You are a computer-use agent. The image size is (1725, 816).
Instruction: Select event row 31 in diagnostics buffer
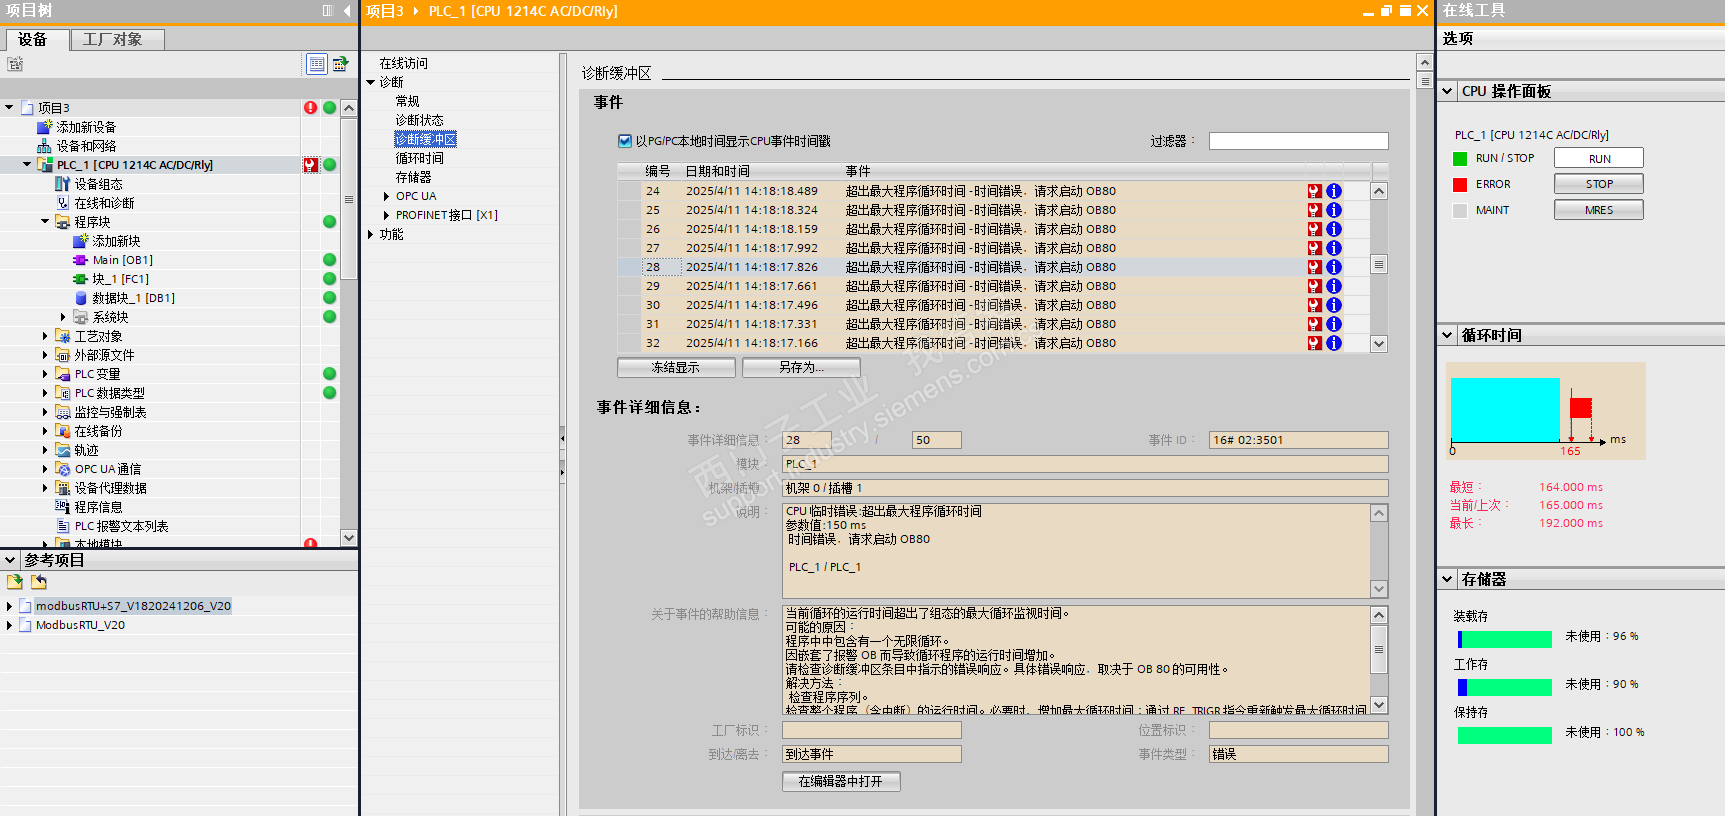click(993, 324)
